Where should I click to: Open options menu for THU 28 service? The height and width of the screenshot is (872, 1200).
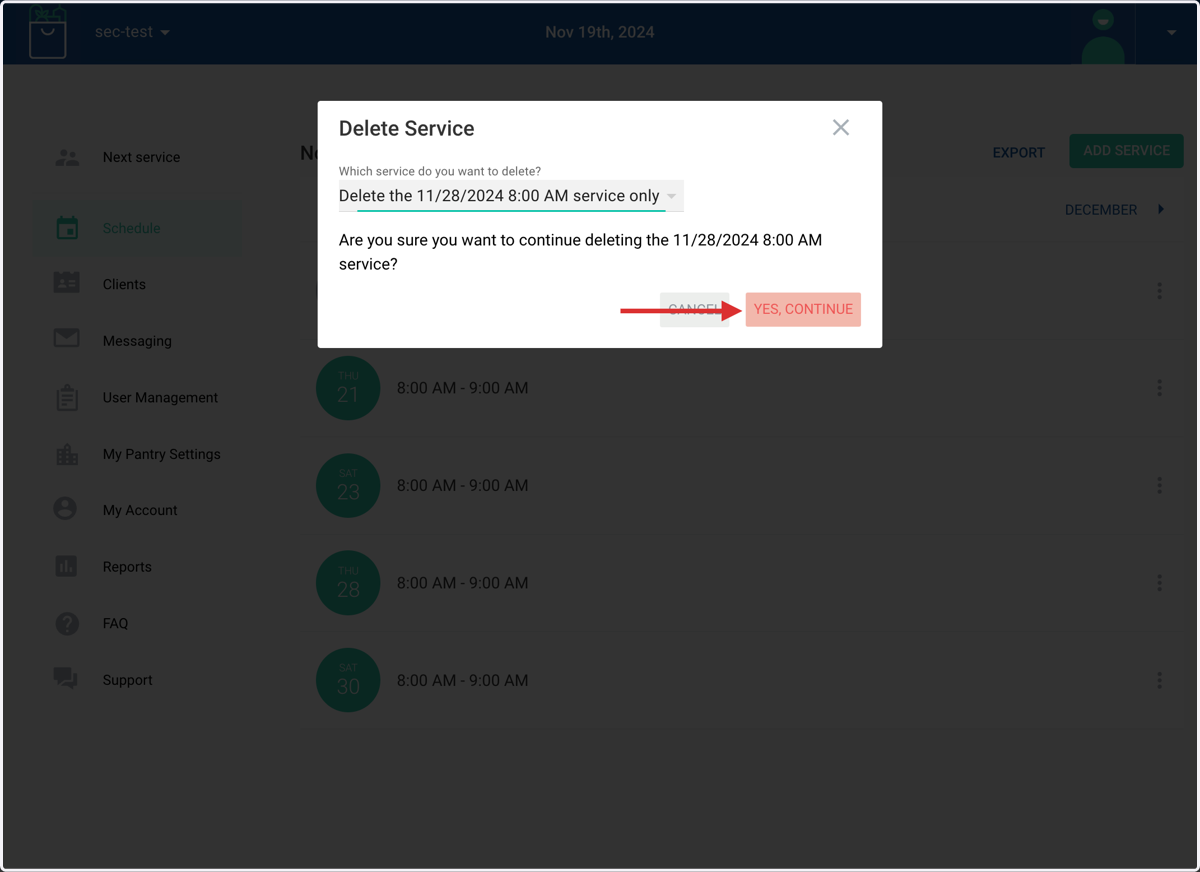tap(1159, 583)
